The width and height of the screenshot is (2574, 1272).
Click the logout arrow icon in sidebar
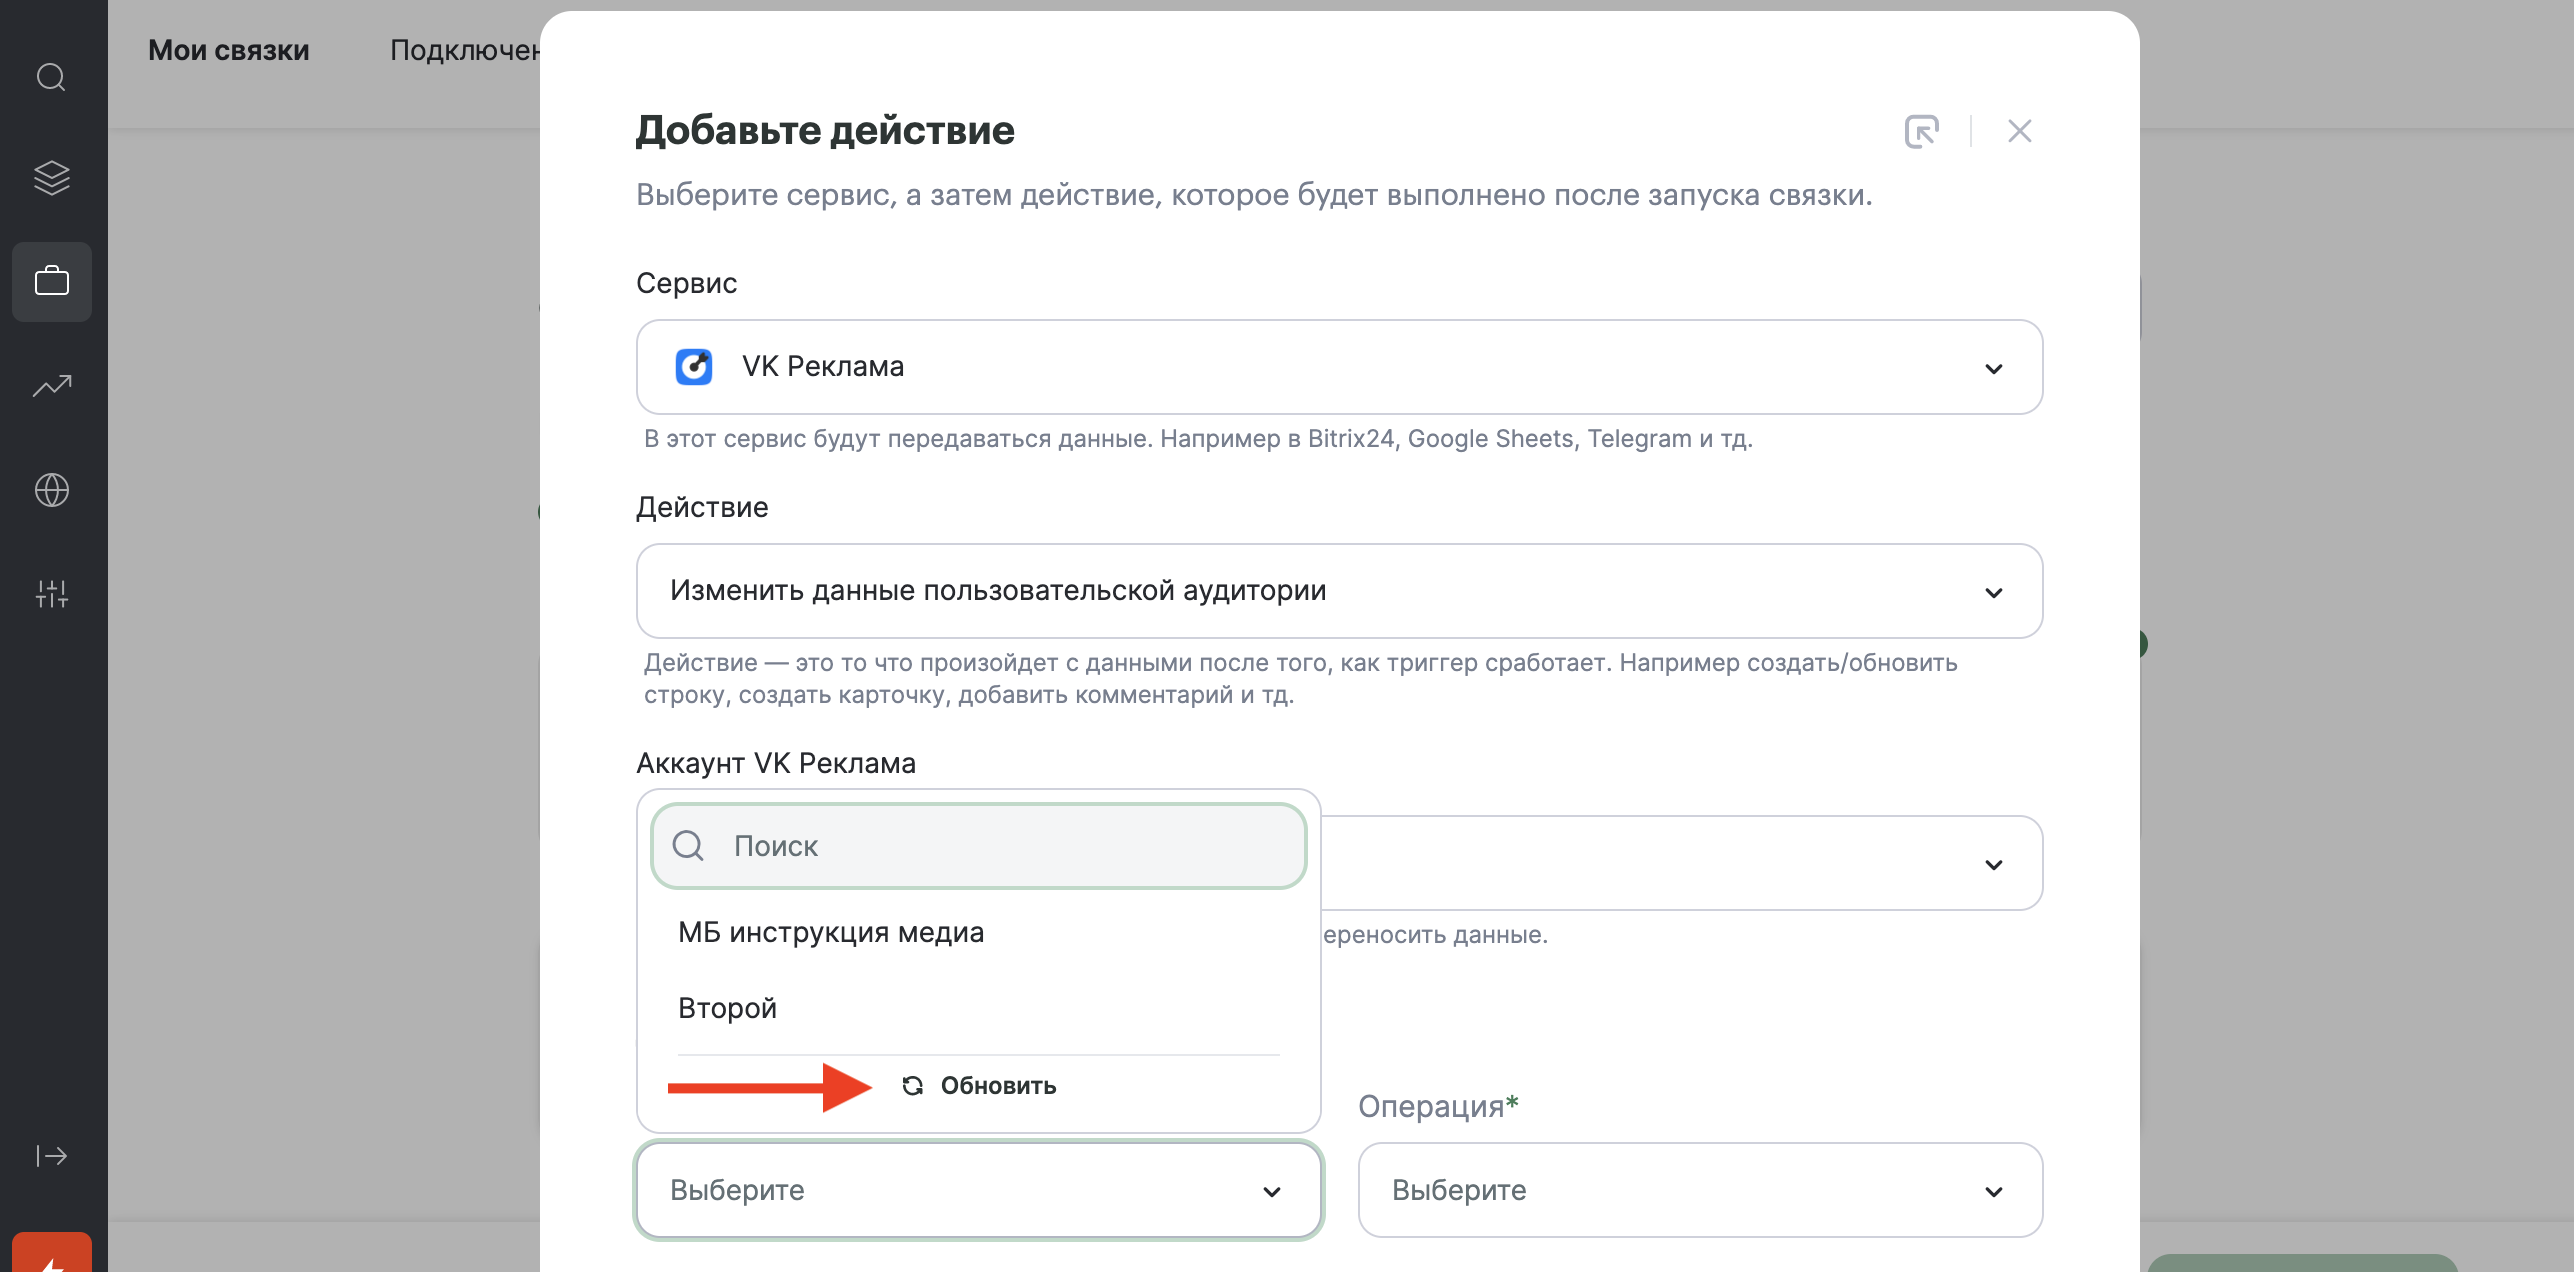coord(52,1156)
